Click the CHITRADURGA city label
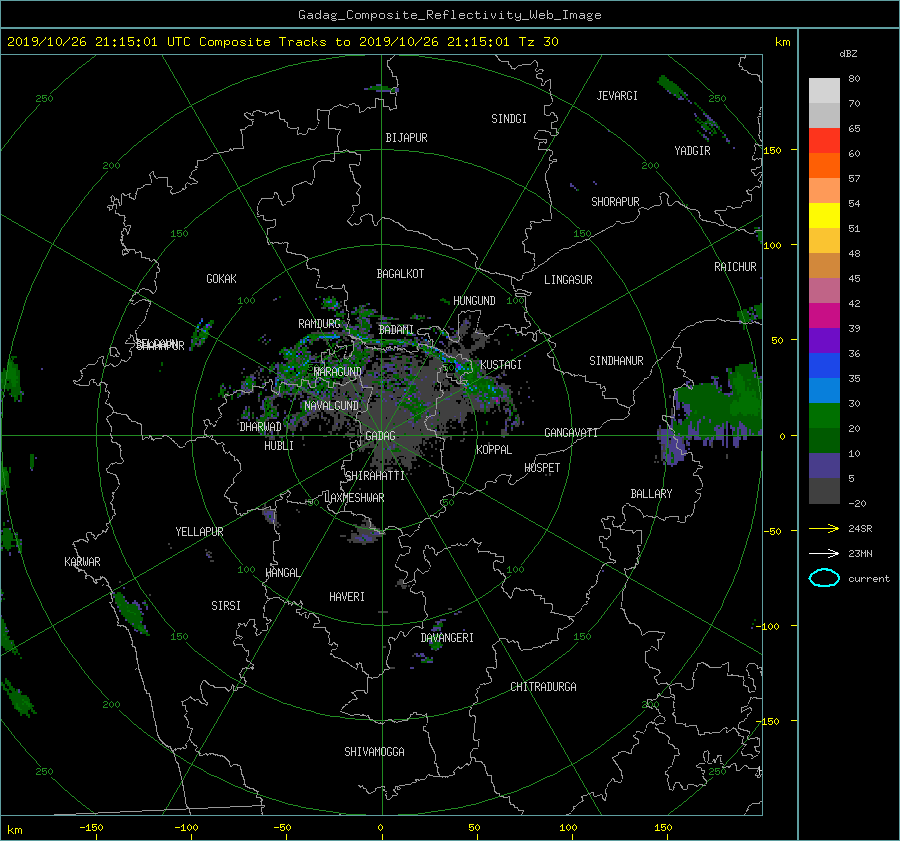This screenshot has width=900, height=841. (543, 687)
